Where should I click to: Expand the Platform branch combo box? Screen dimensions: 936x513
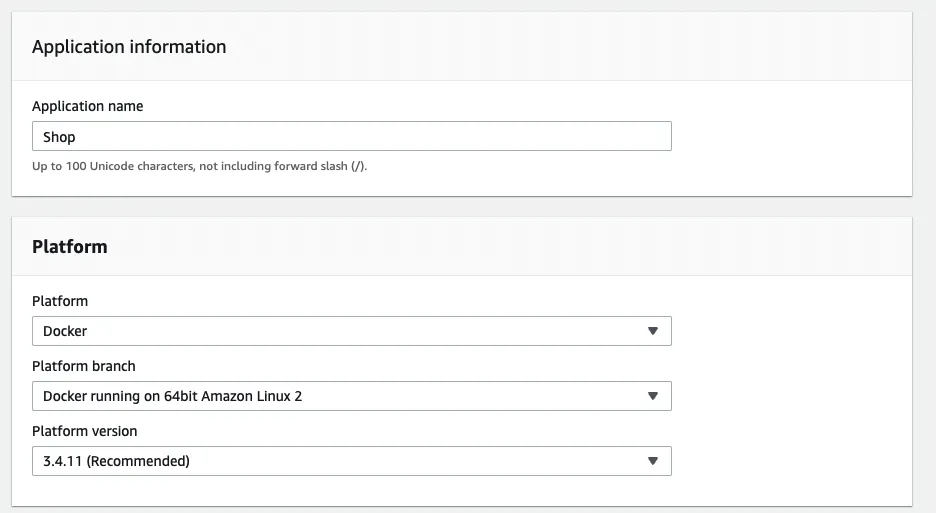click(351, 396)
